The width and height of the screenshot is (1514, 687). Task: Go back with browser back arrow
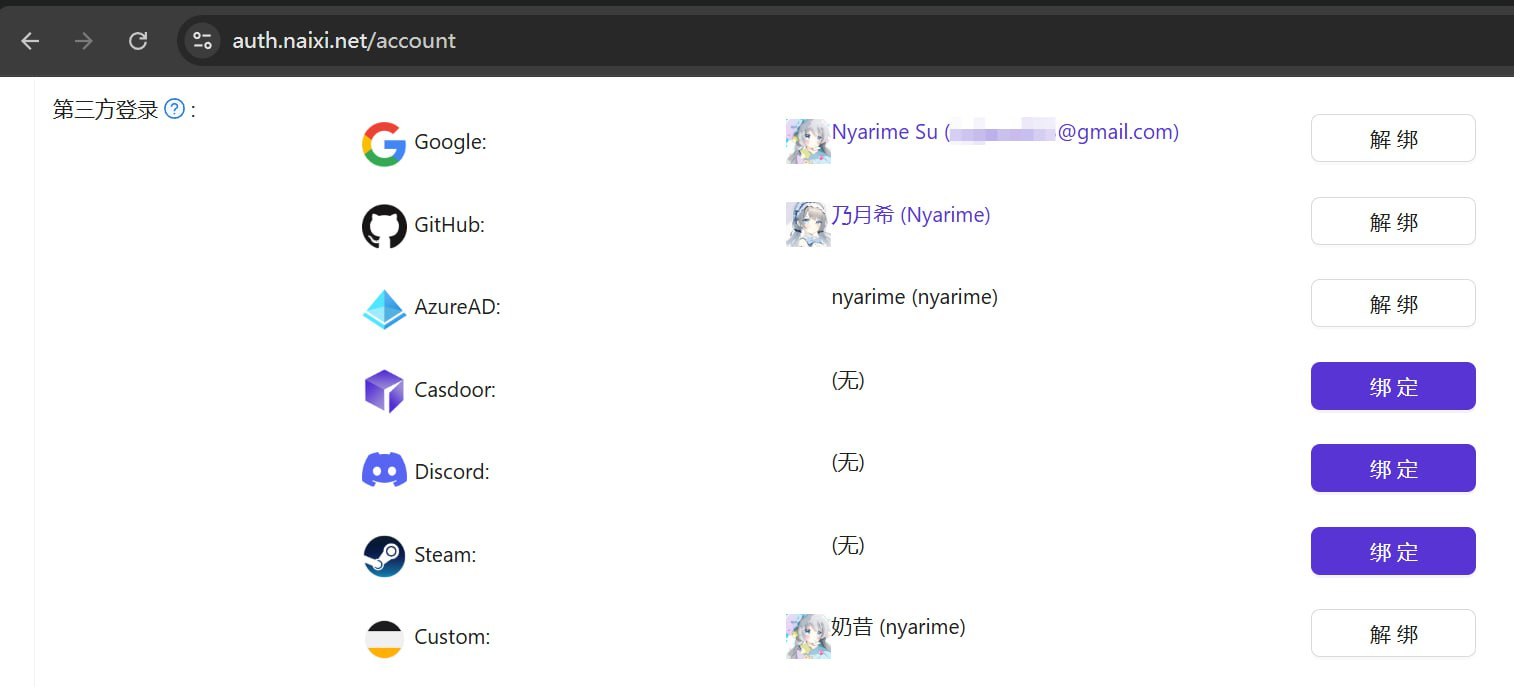[30, 41]
